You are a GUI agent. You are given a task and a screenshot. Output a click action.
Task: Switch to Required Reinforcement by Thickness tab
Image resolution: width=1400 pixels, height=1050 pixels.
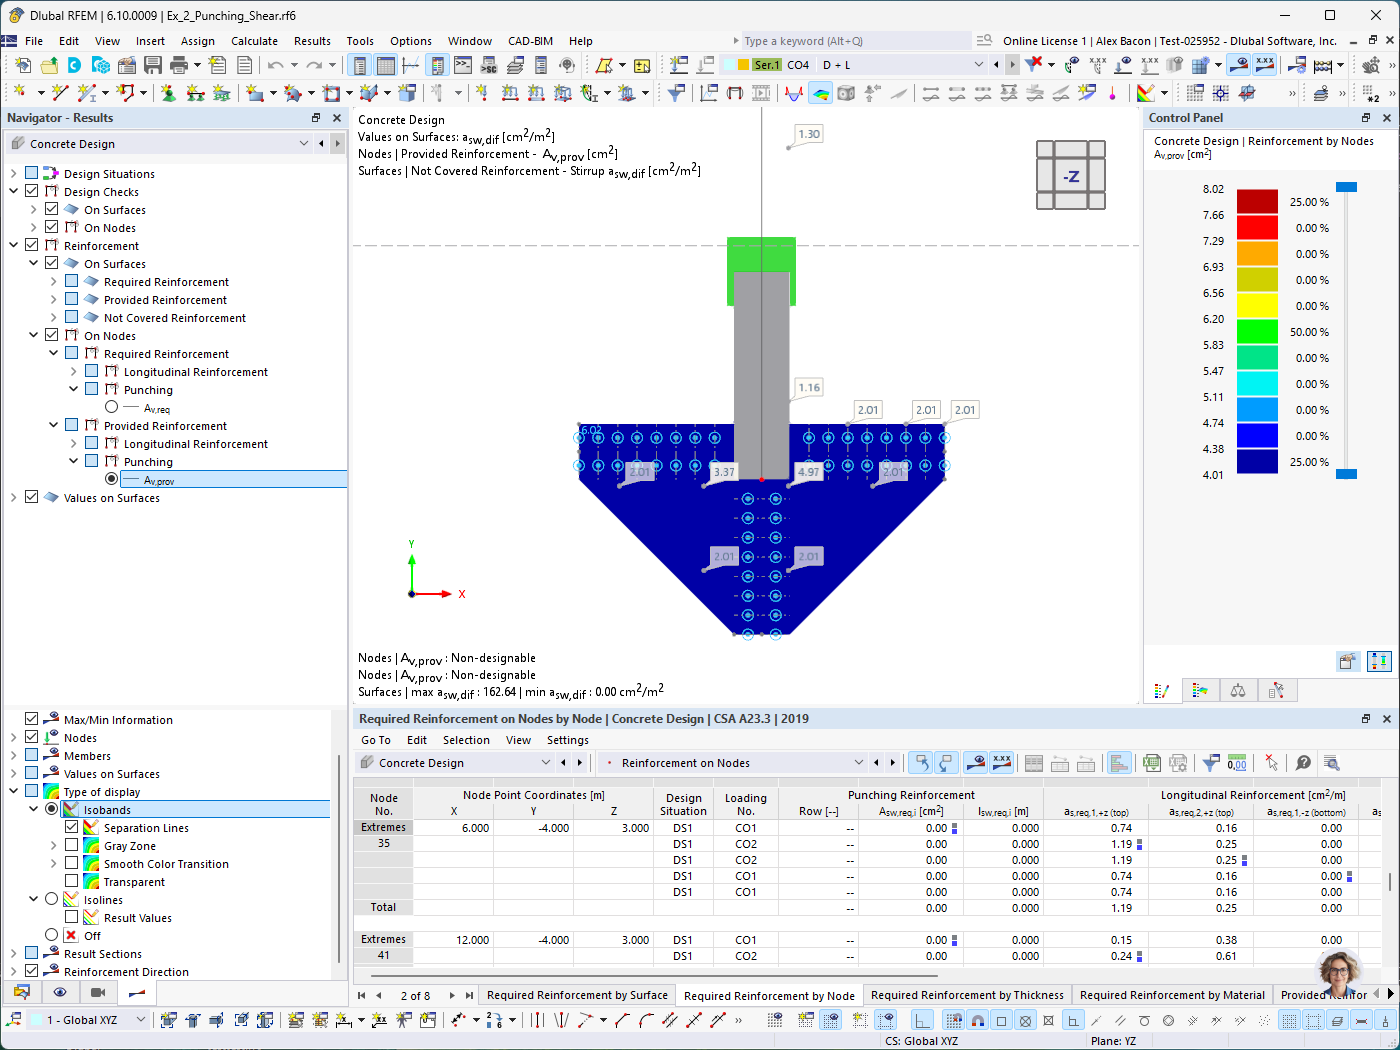967,995
